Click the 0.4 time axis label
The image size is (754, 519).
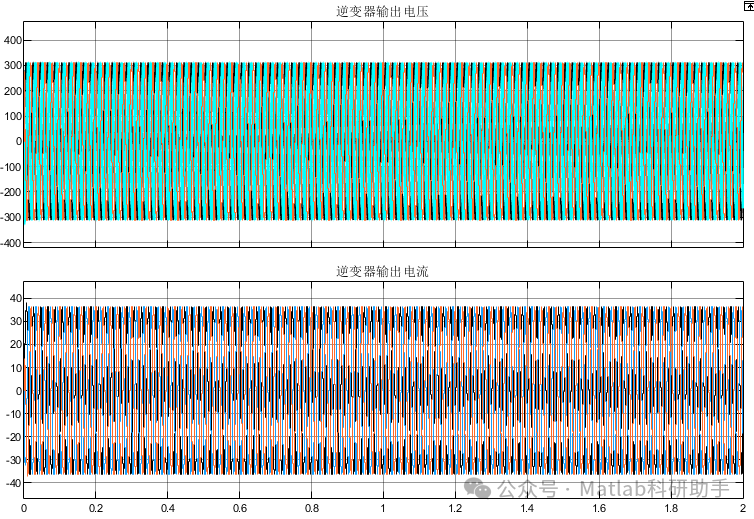(168, 508)
